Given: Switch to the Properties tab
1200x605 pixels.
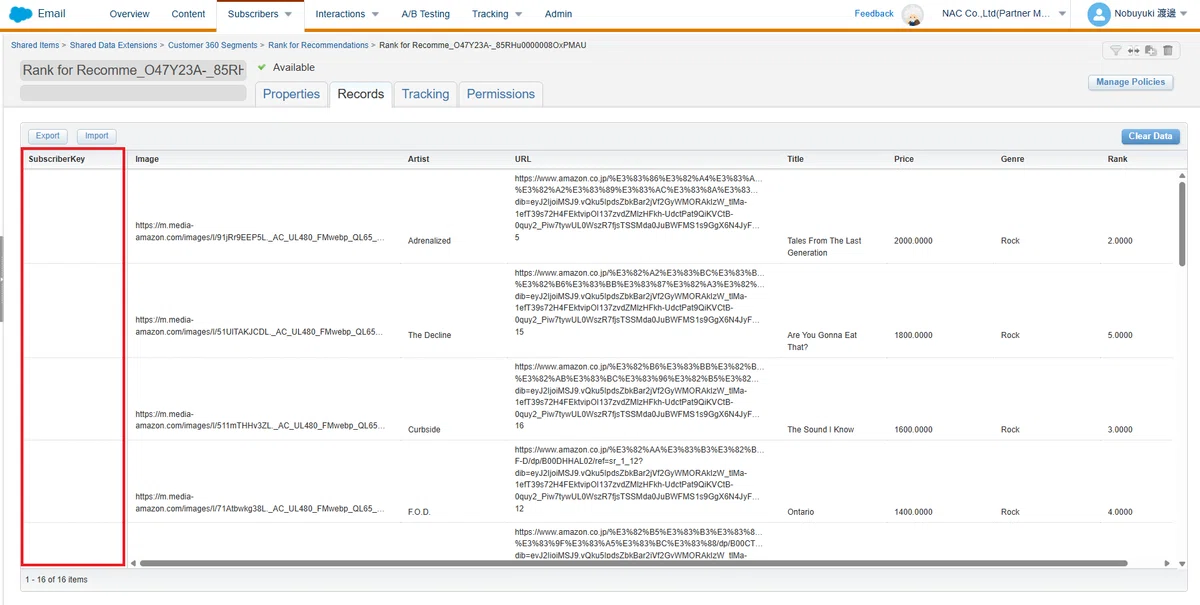Looking at the screenshot, I should point(291,94).
